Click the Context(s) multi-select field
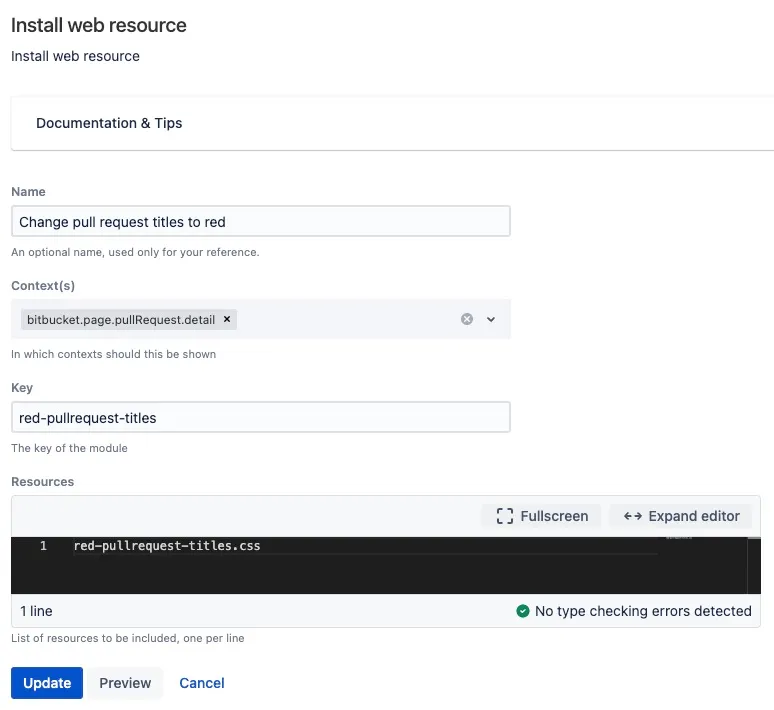This screenshot has height=710, width=774. 261,319
